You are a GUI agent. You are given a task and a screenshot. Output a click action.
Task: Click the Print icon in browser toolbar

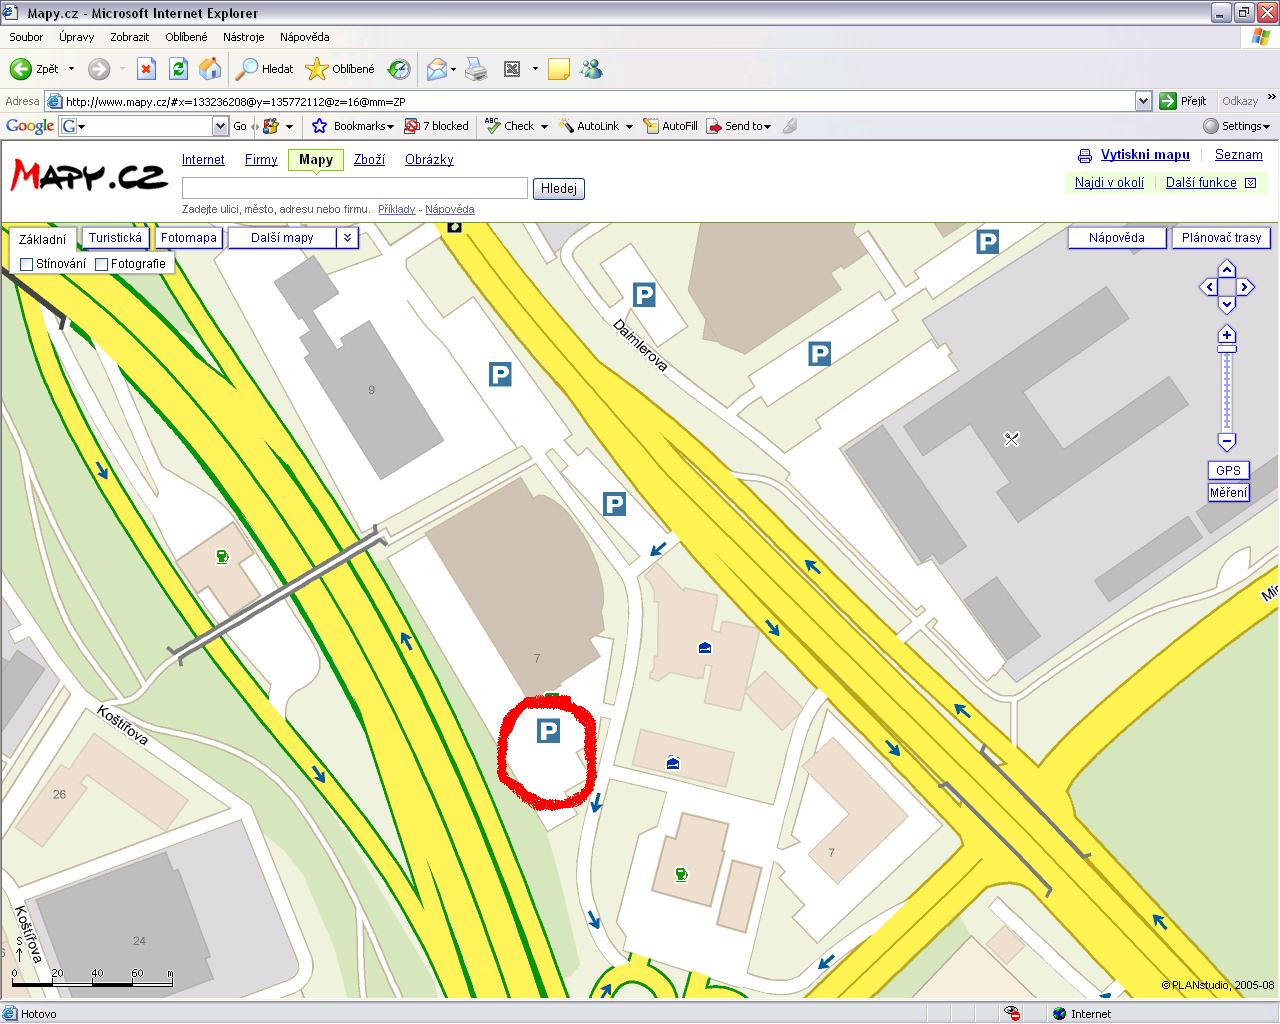tap(476, 69)
